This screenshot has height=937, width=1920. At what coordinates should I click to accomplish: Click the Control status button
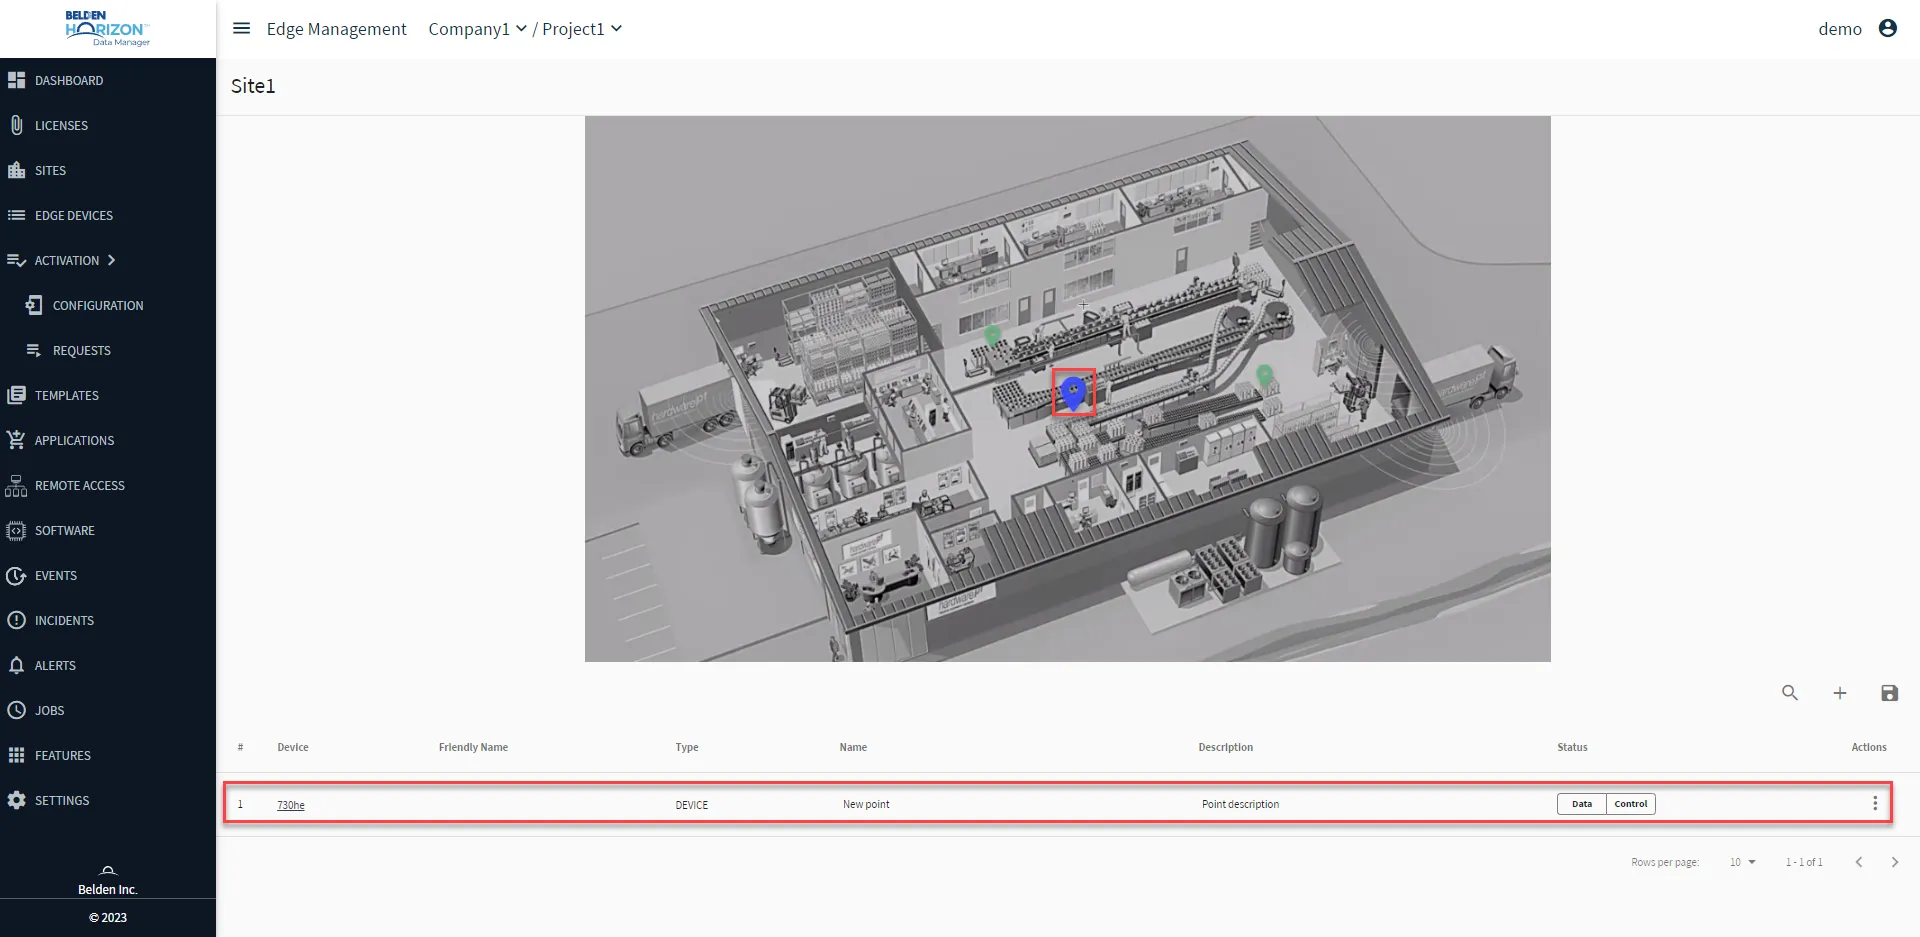[1631, 804]
